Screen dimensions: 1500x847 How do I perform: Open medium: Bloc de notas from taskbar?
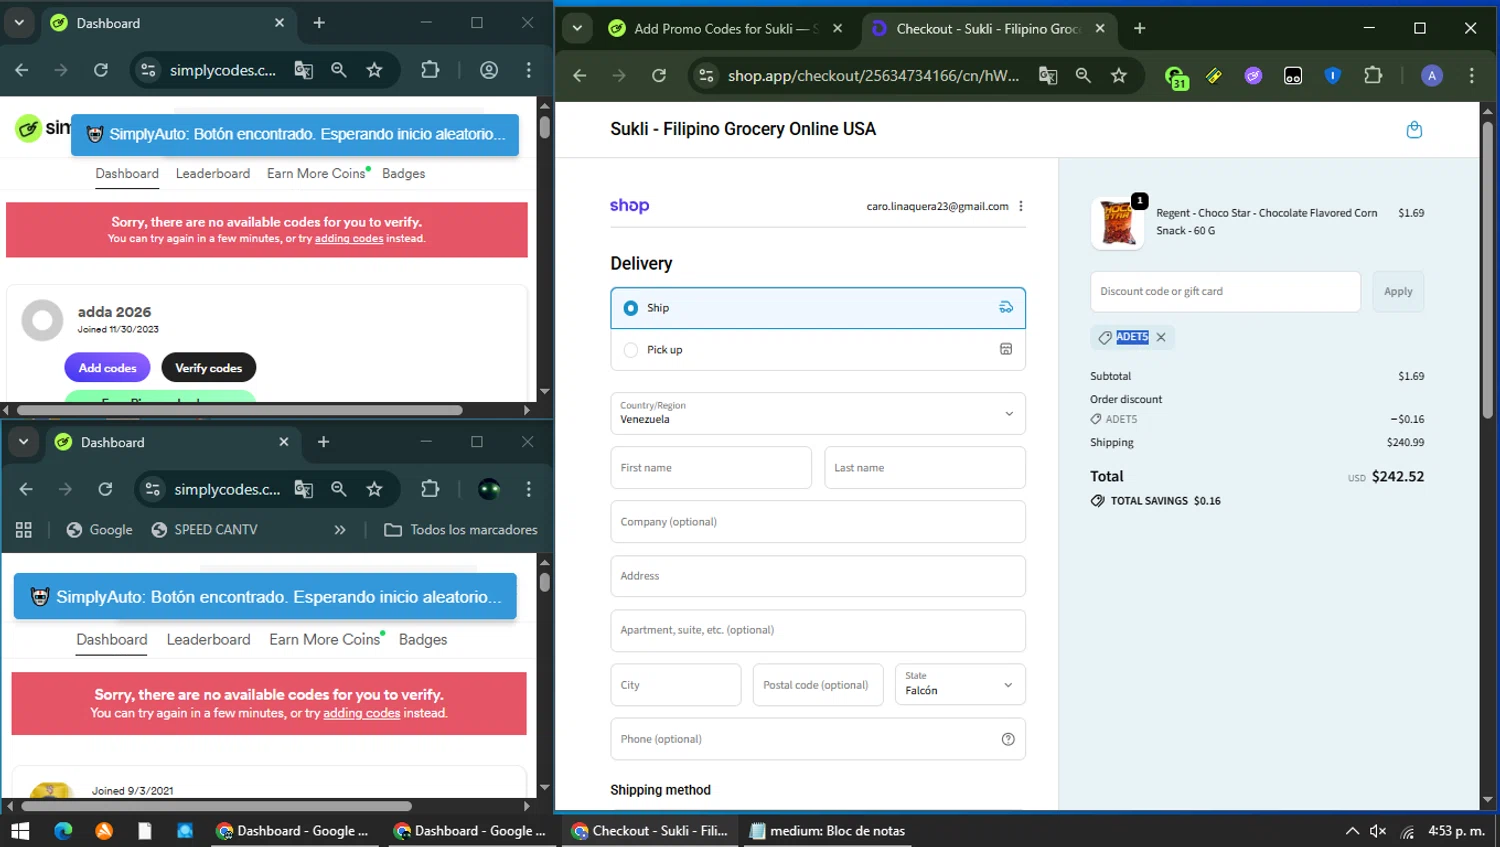(827, 831)
